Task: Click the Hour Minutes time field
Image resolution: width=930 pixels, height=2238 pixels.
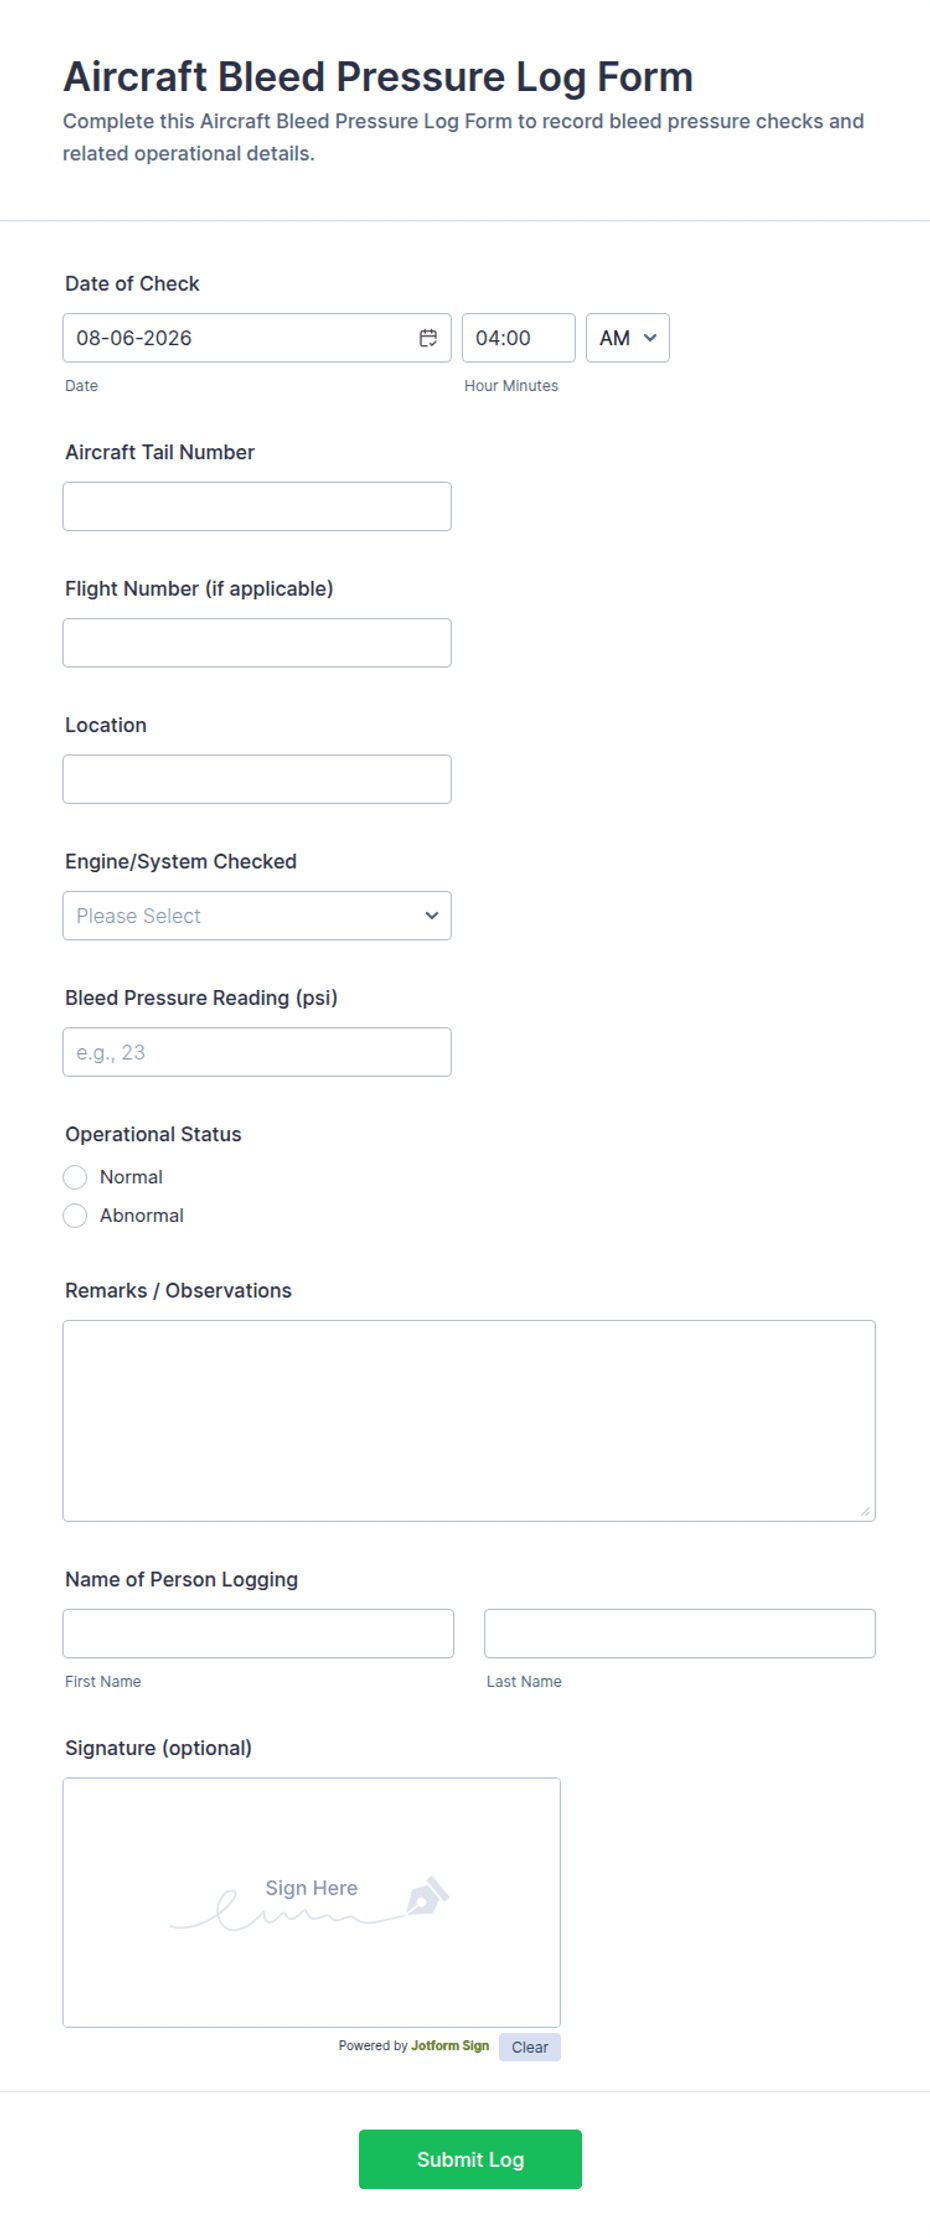Action: click(x=518, y=338)
